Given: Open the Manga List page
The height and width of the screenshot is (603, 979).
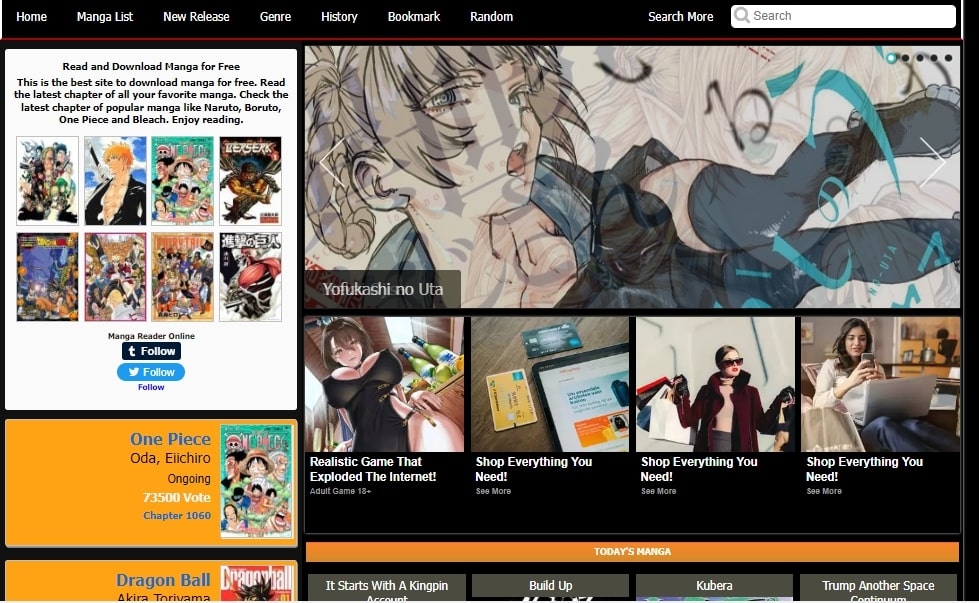Looking at the screenshot, I should pos(105,17).
